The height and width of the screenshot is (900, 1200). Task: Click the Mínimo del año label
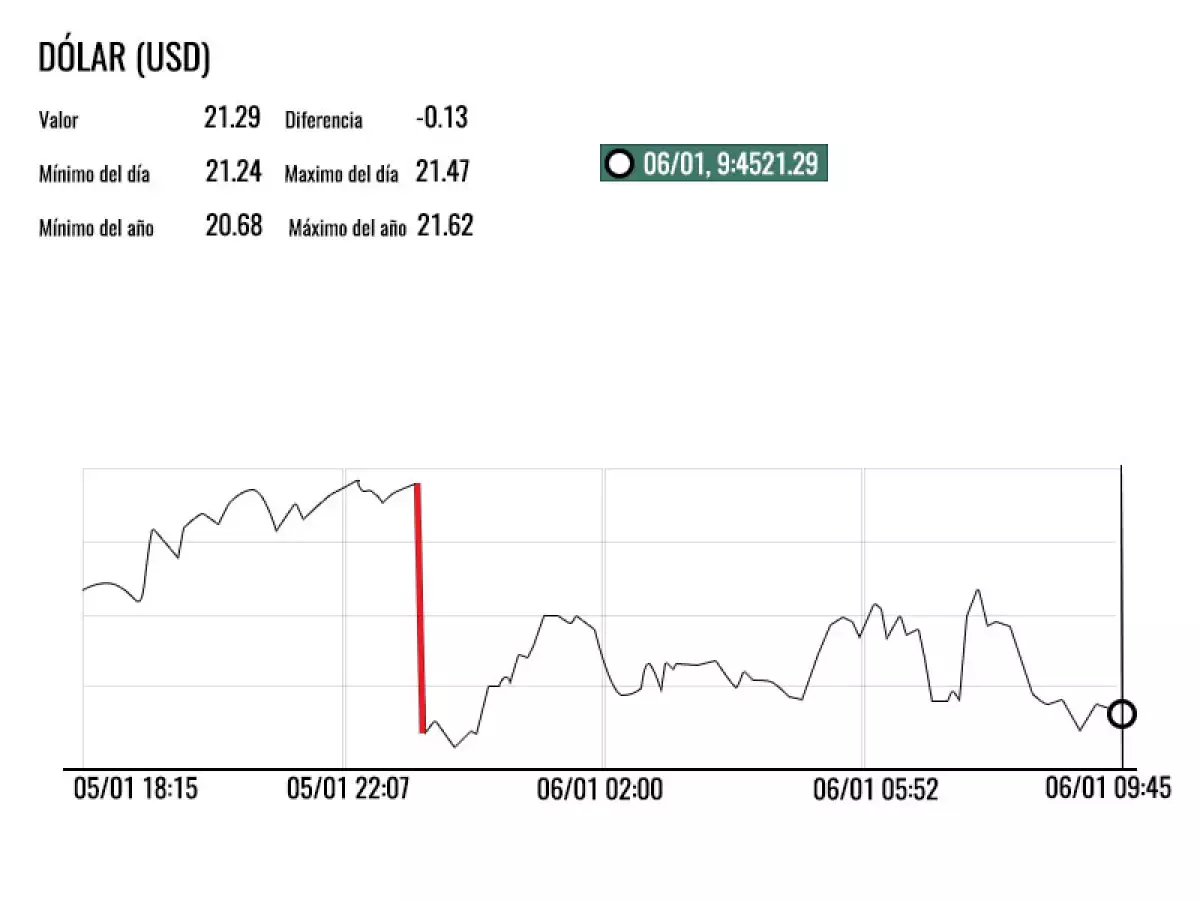(96, 228)
